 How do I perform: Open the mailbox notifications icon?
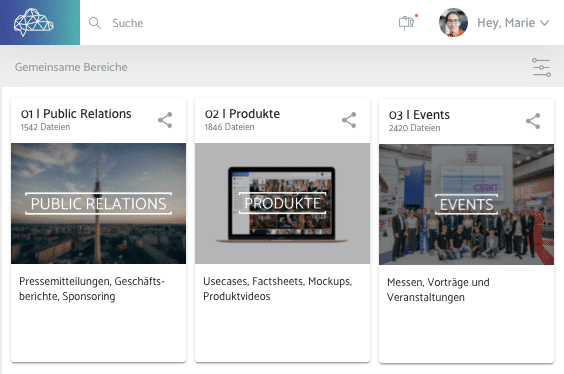click(x=407, y=23)
